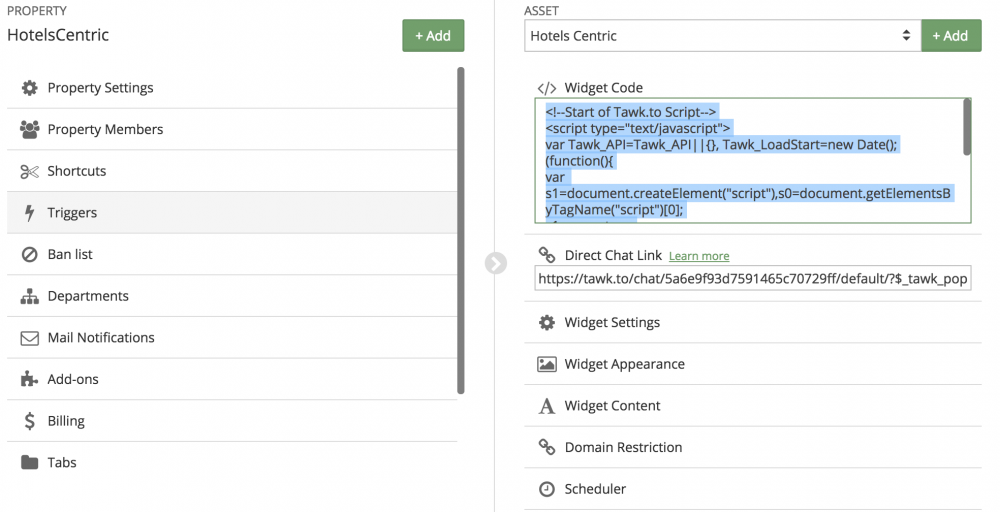Click the Triggers lightning bolt icon

pyautogui.click(x=29, y=213)
